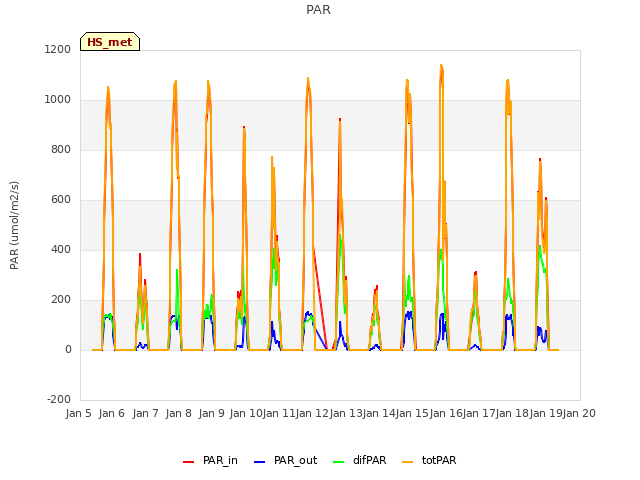The width and height of the screenshot is (640, 480).
Task: Toggle the PAR_out legend entry
Action: 285,460
